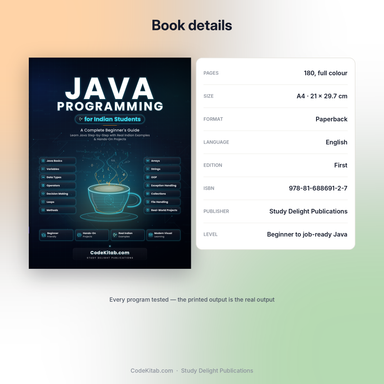Click the LANGUAGE label

(216, 142)
